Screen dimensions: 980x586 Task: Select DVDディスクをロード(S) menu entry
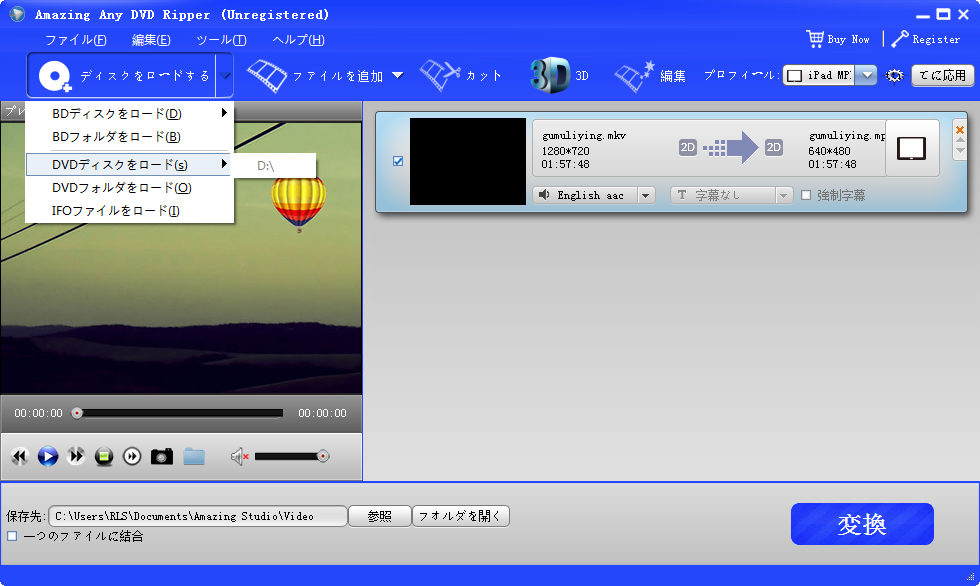pos(128,165)
